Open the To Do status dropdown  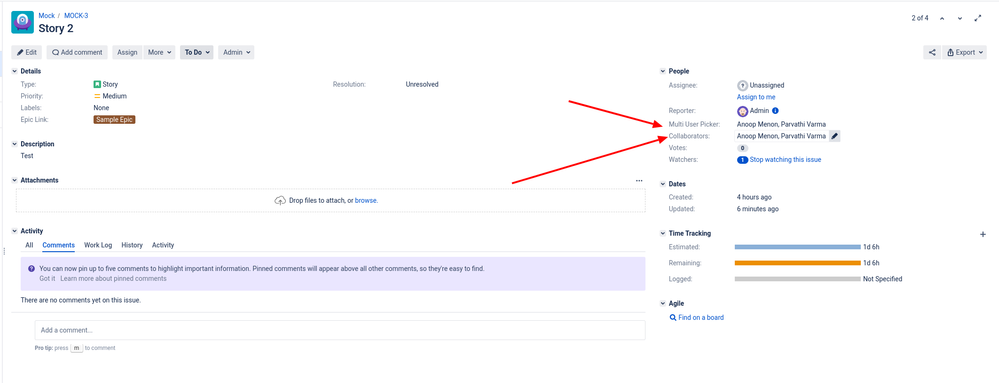click(x=197, y=52)
